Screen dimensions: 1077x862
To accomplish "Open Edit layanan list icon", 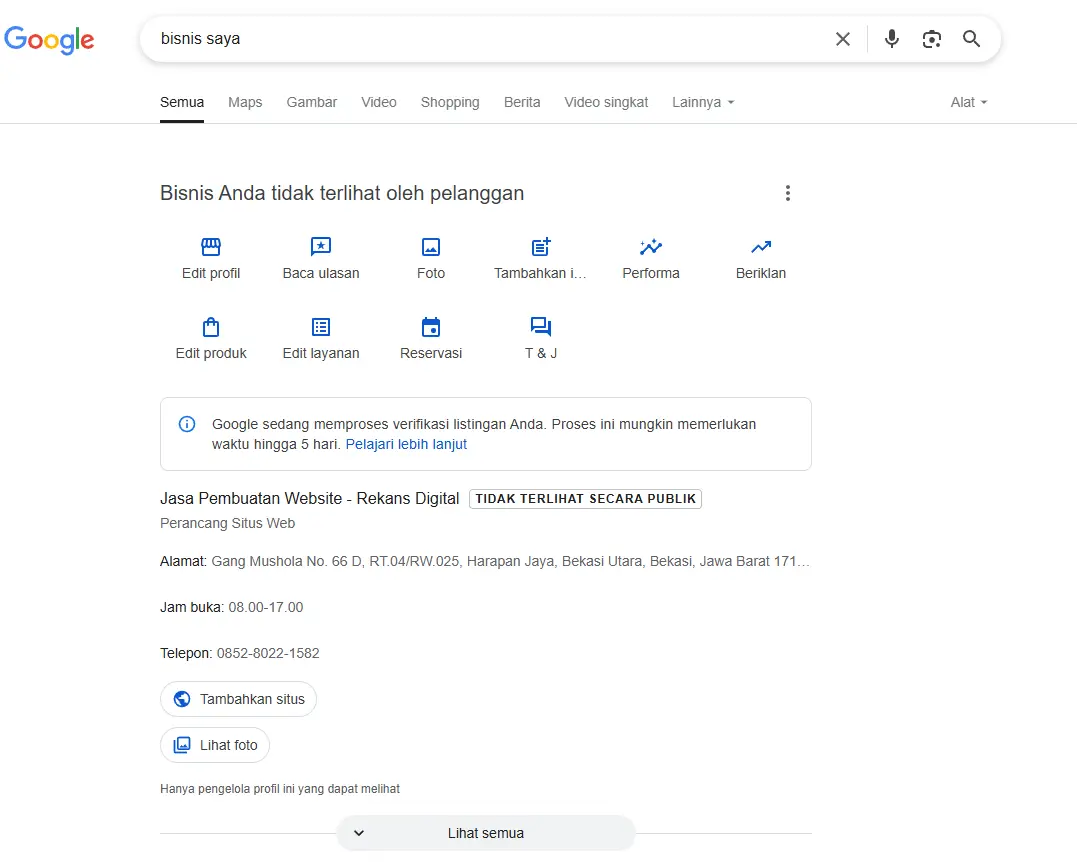I will click(321, 327).
